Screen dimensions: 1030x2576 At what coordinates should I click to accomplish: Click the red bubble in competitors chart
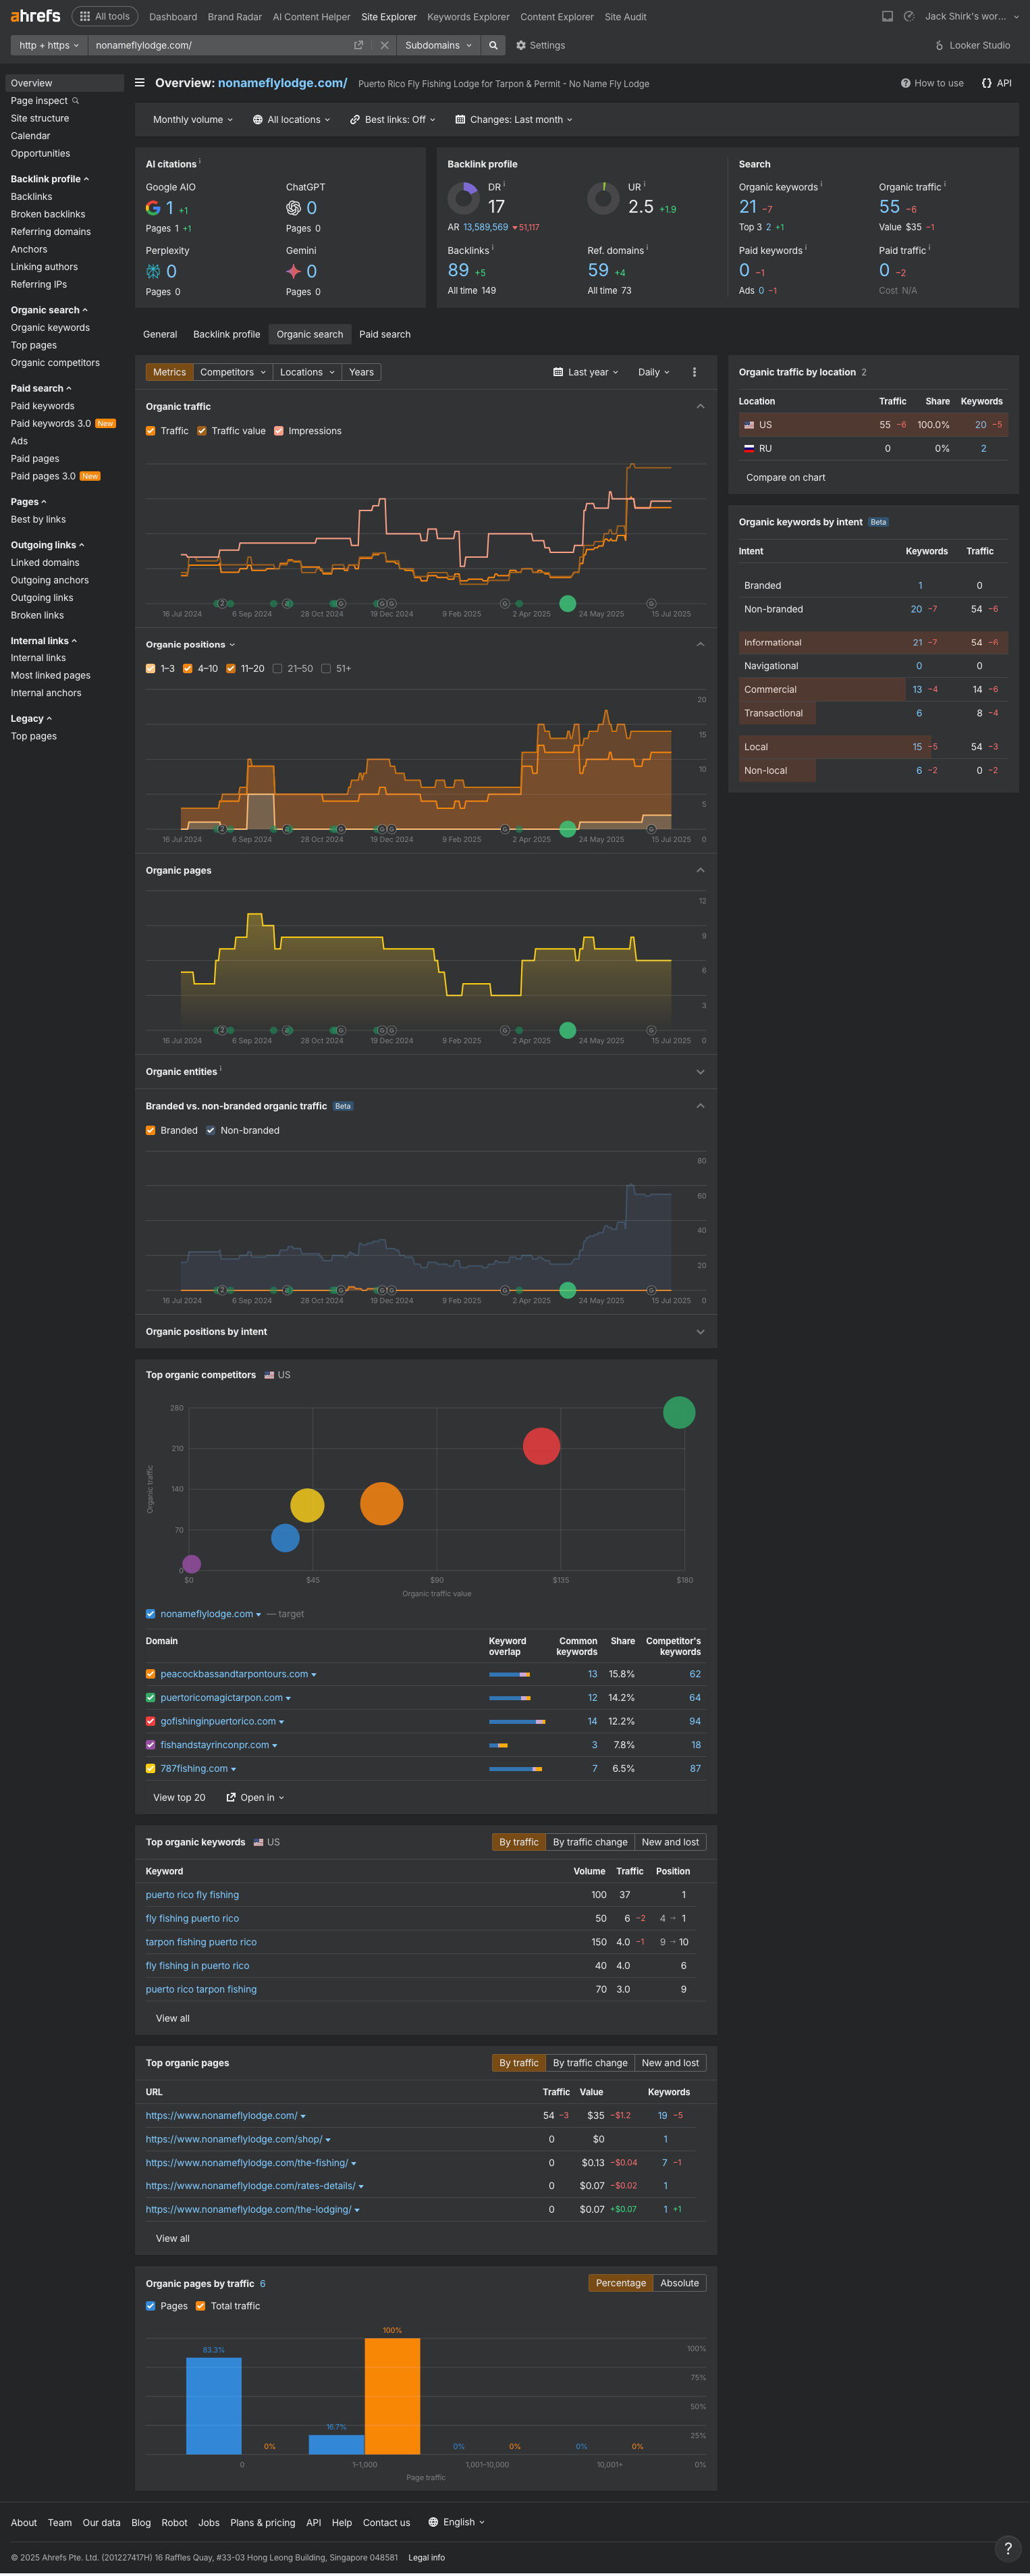coord(541,1445)
